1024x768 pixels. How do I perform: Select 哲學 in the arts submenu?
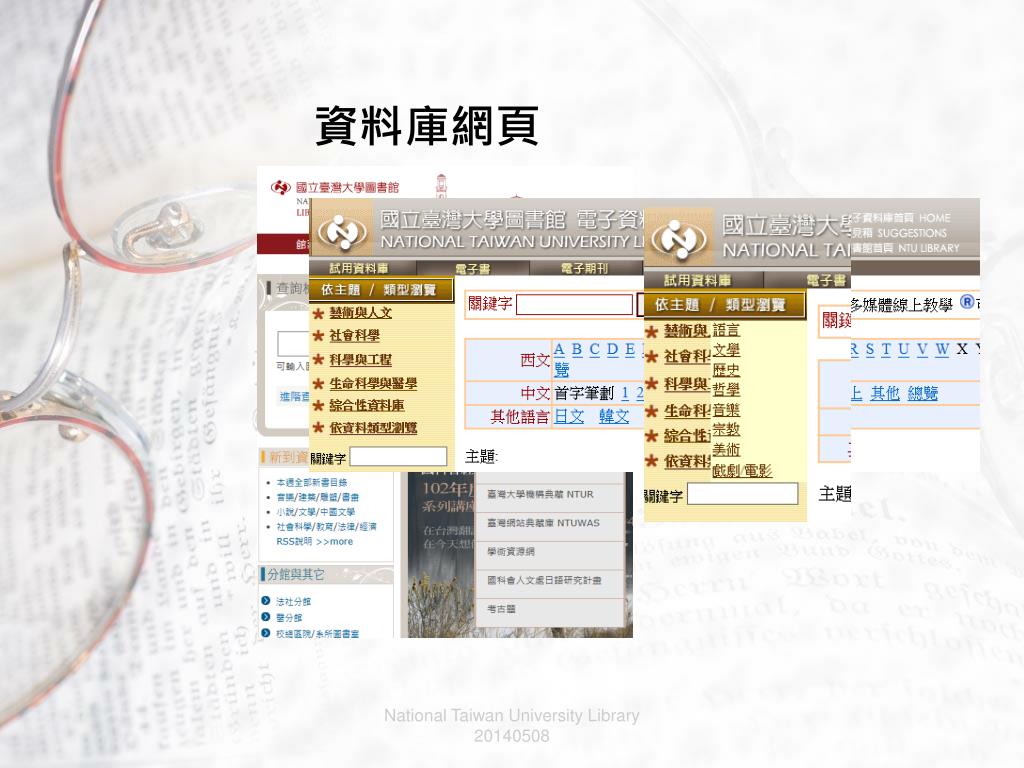click(x=726, y=390)
